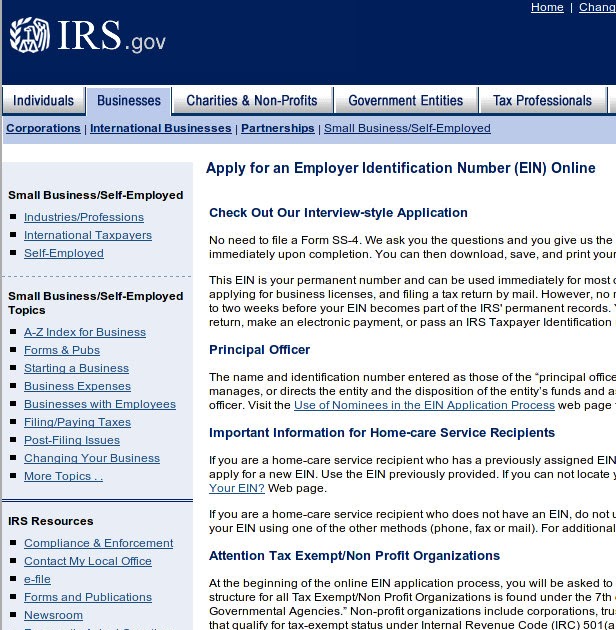This screenshot has width=616, height=630.
Task: Open Forms & Pubs sidebar link
Action: coord(62,350)
